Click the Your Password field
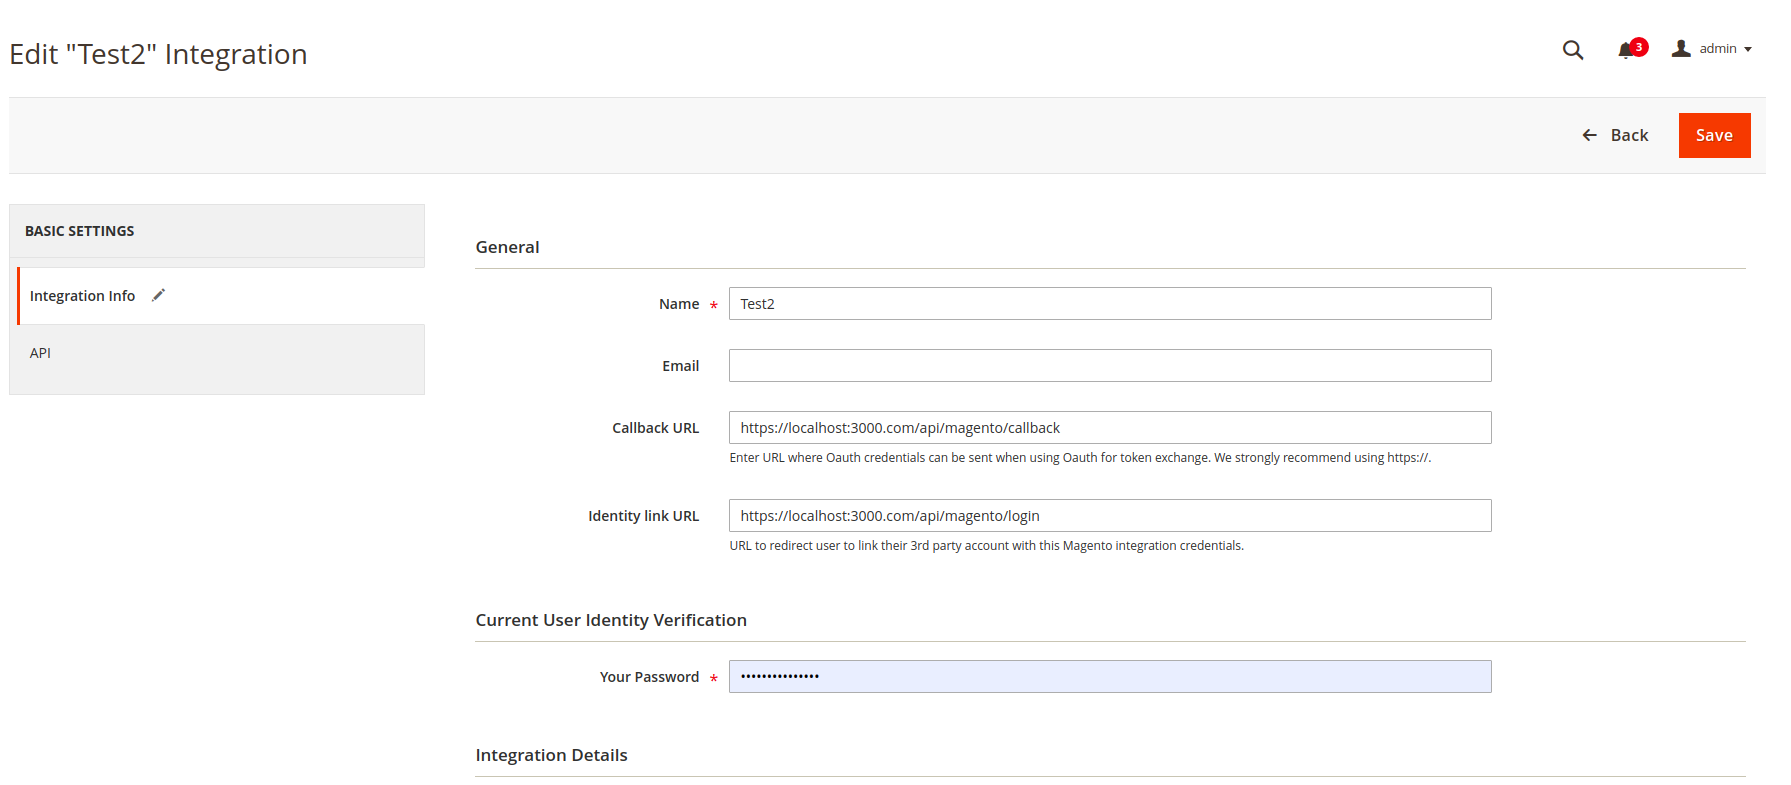Viewport: 1791px width, 785px height. (x=1110, y=677)
